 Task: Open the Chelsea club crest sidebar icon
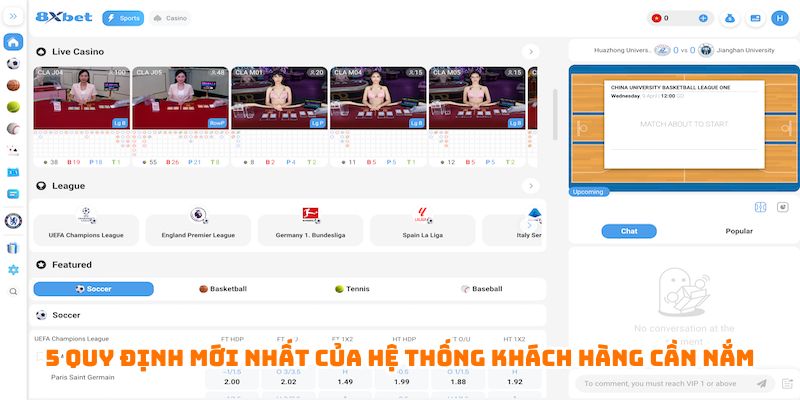pyautogui.click(x=13, y=221)
